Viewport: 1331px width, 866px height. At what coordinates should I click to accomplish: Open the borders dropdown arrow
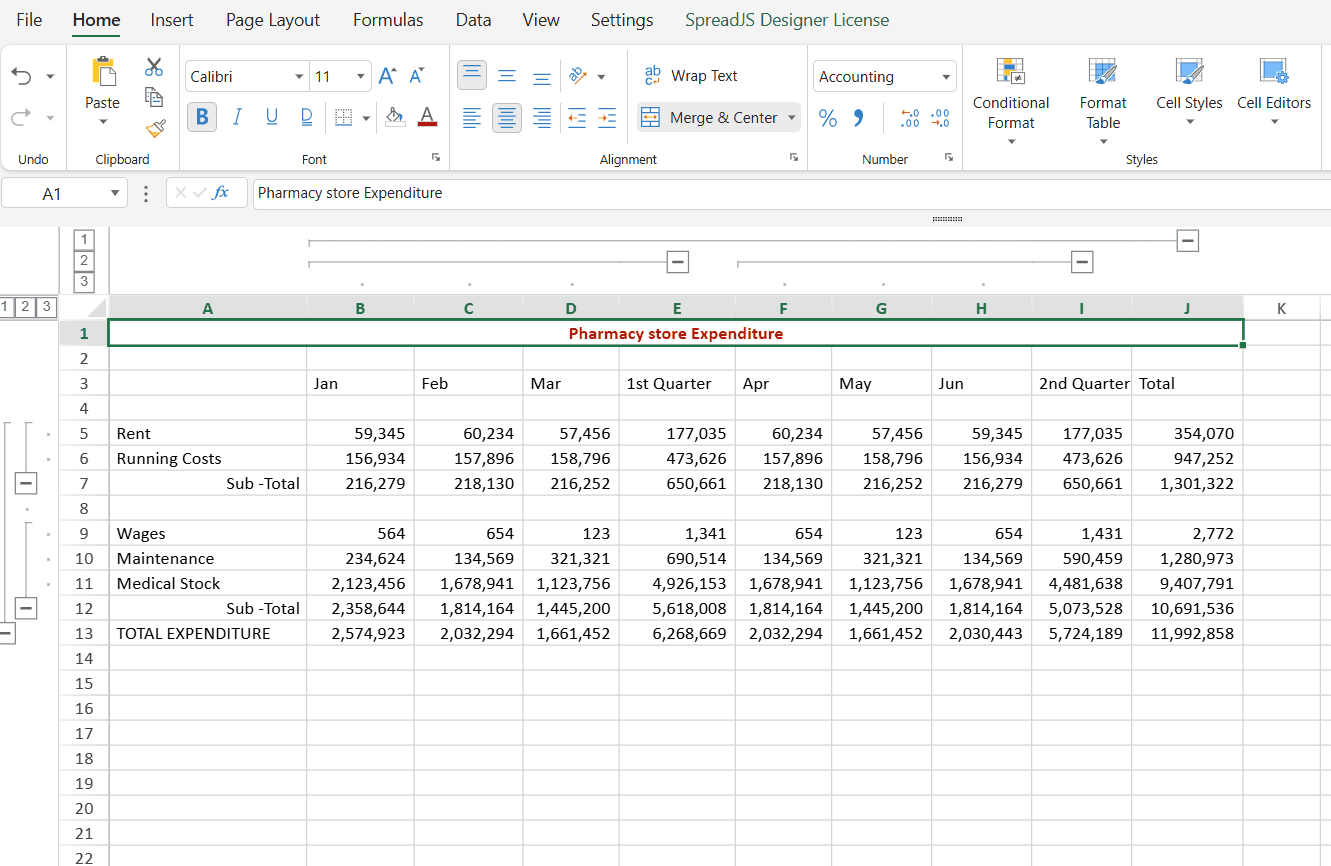pyautogui.click(x=366, y=118)
